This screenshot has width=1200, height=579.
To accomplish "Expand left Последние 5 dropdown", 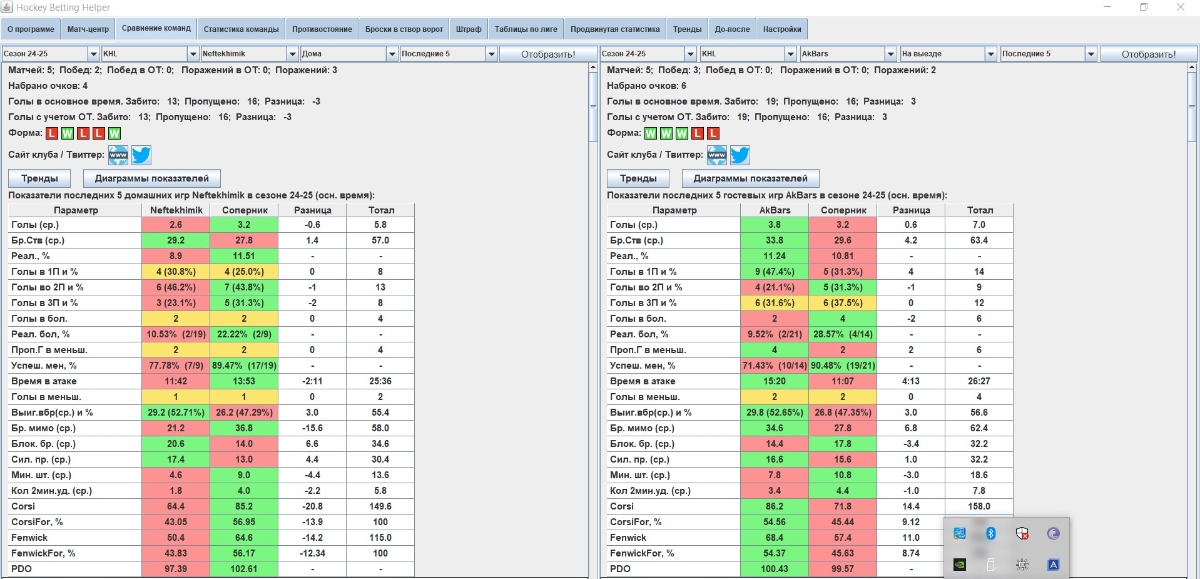I will 449,54.
